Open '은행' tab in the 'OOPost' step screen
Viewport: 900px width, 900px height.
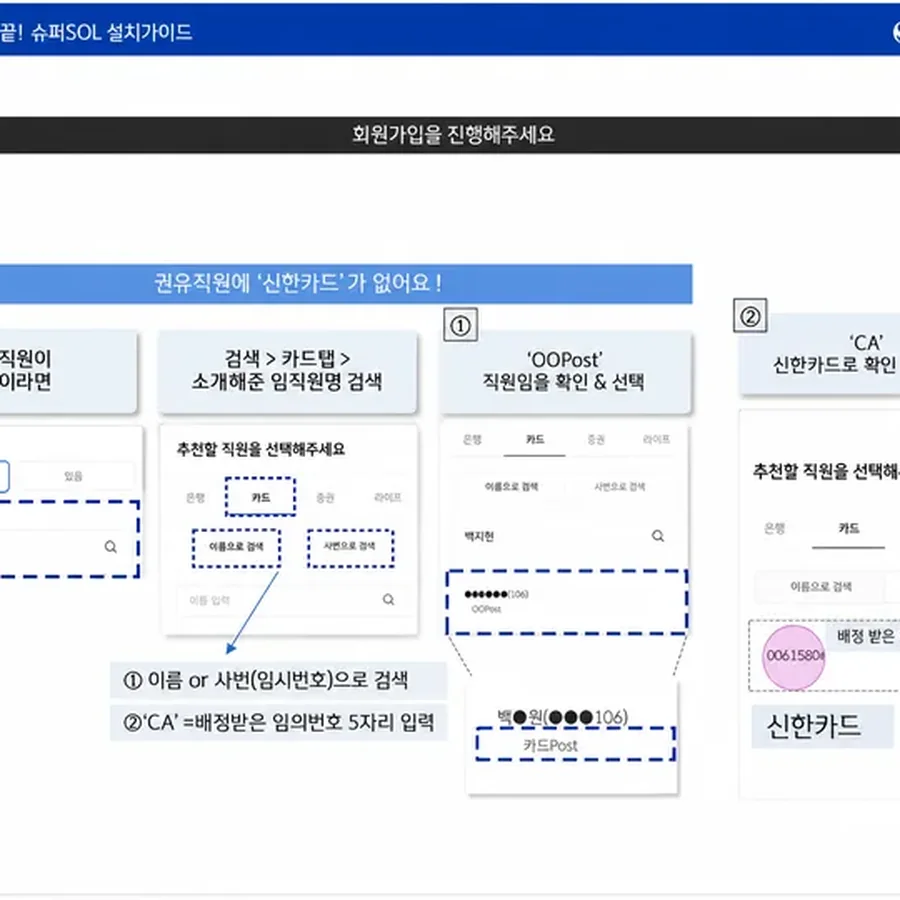click(472, 440)
